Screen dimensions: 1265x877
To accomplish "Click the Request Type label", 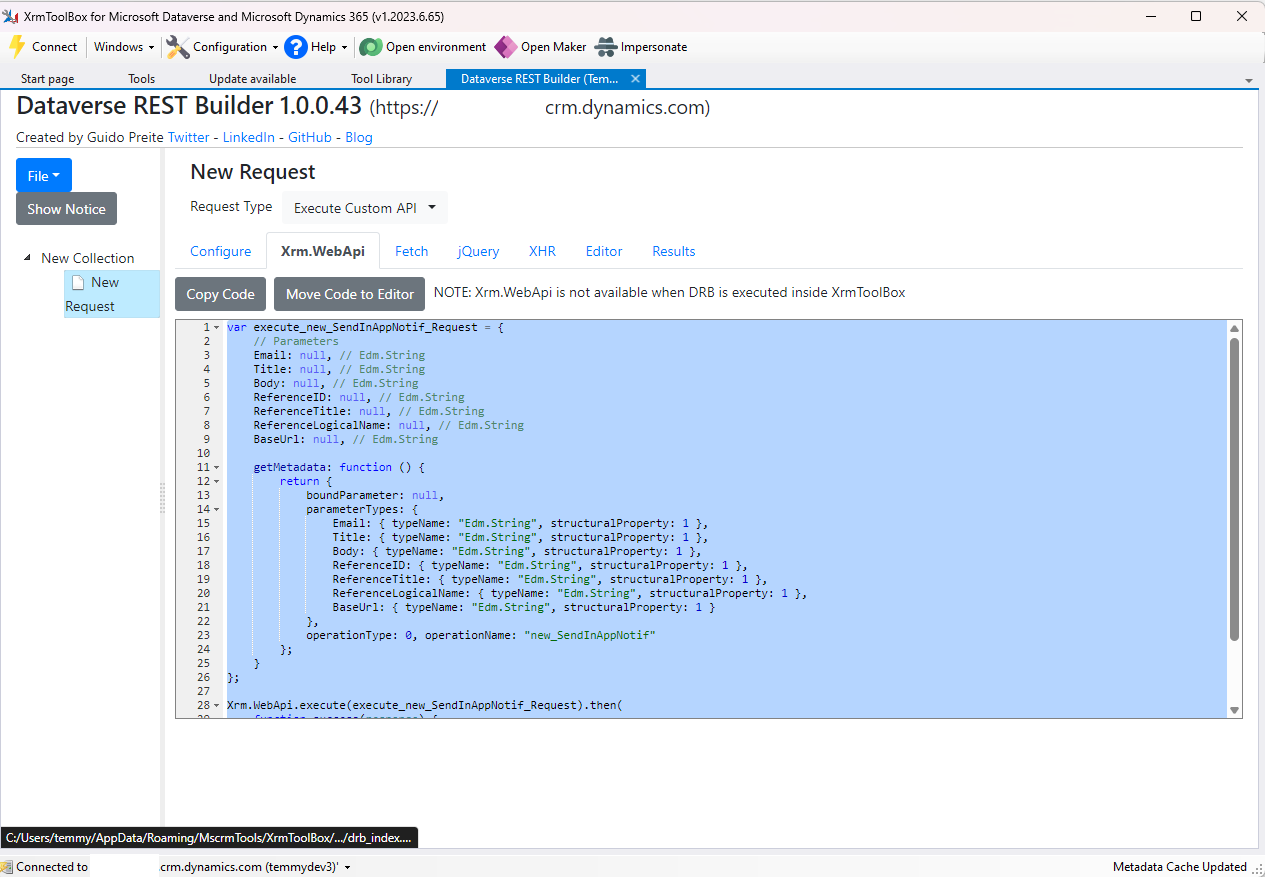I will coord(231,207).
